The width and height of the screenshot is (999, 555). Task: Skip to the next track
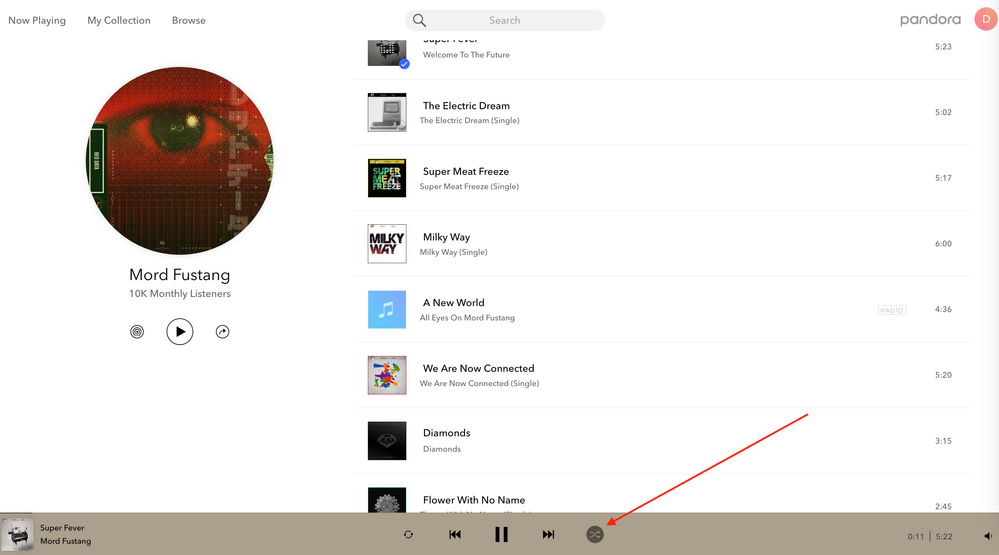(548, 535)
